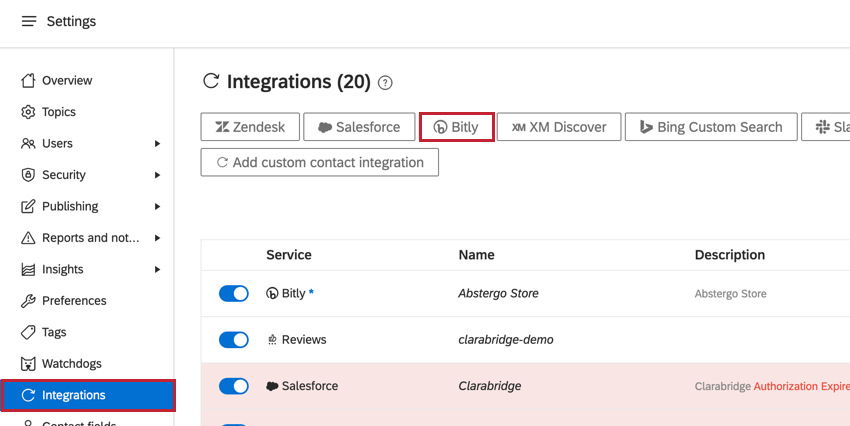Click the Insights chart icon in sidebar
The width and height of the screenshot is (850, 426).
pos(28,269)
